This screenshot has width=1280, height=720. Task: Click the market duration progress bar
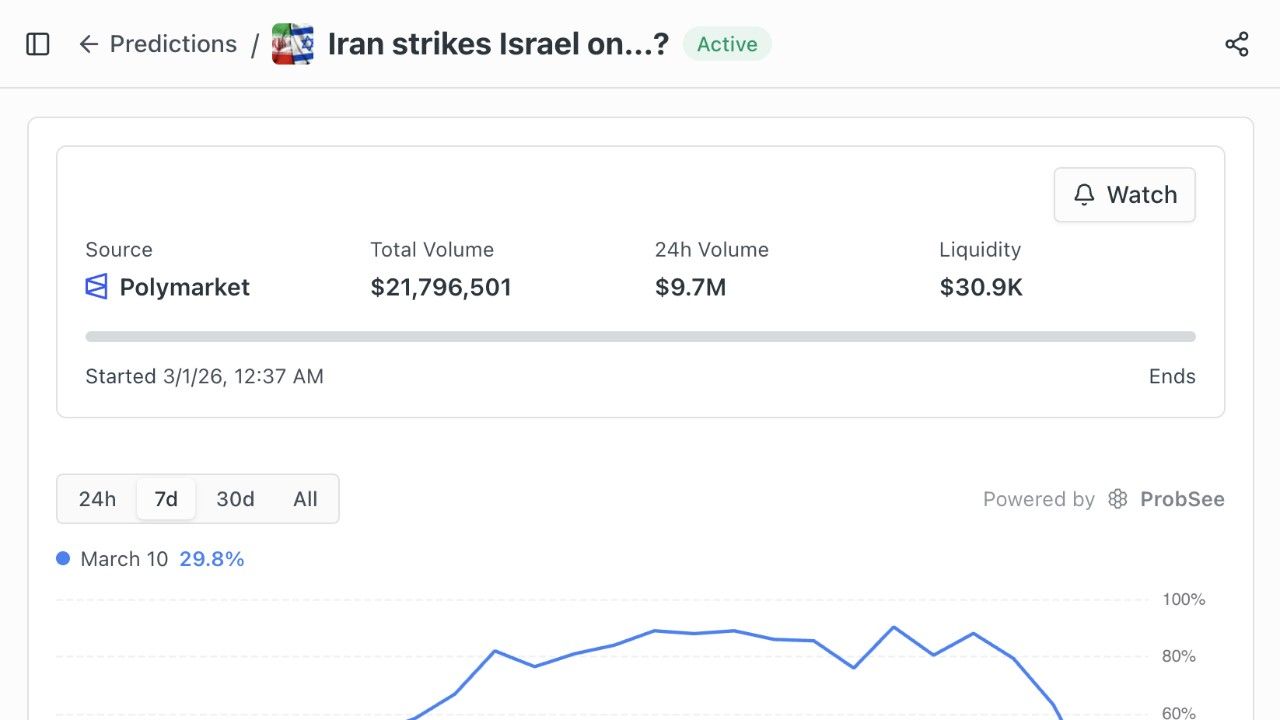coord(640,337)
